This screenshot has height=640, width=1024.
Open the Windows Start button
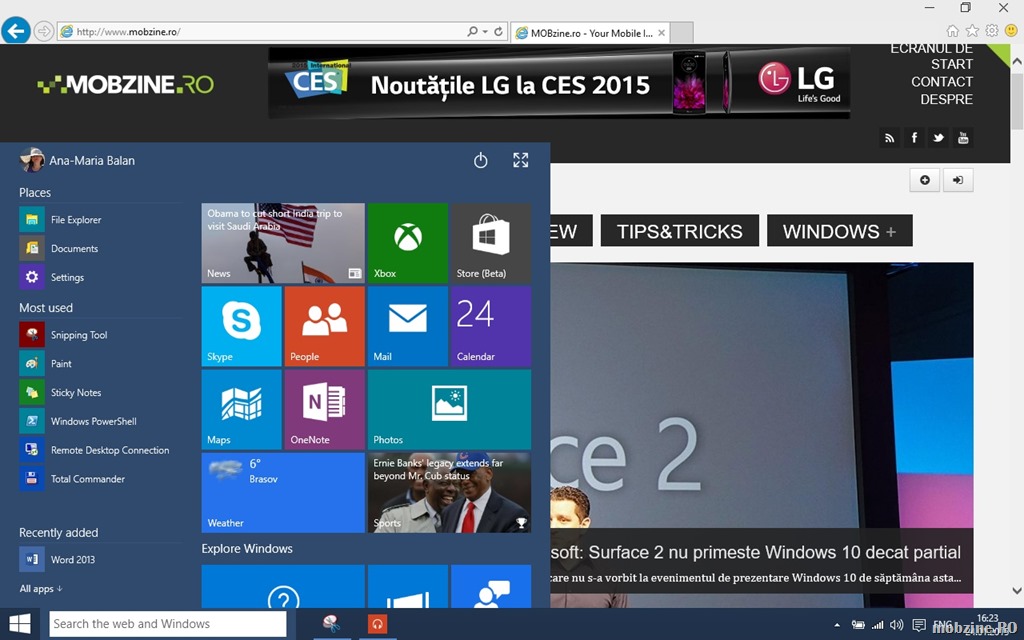coord(20,624)
